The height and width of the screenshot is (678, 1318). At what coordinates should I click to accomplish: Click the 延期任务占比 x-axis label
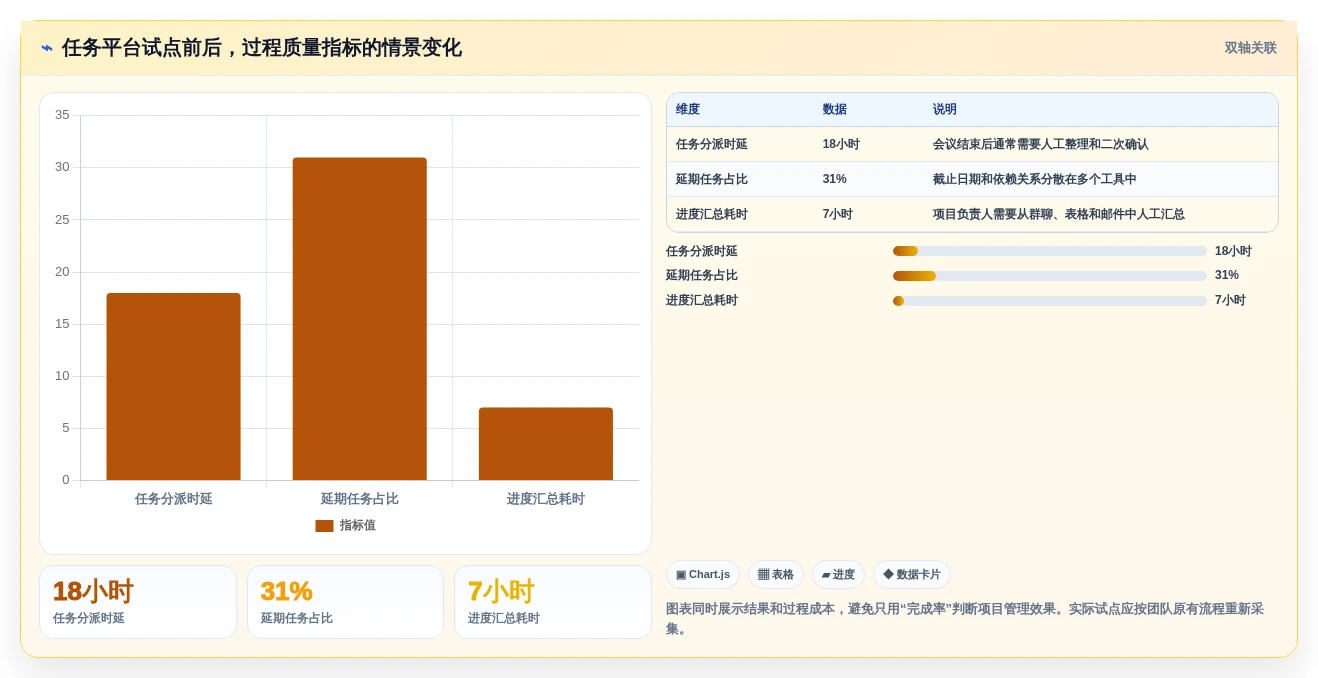[359, 499]
